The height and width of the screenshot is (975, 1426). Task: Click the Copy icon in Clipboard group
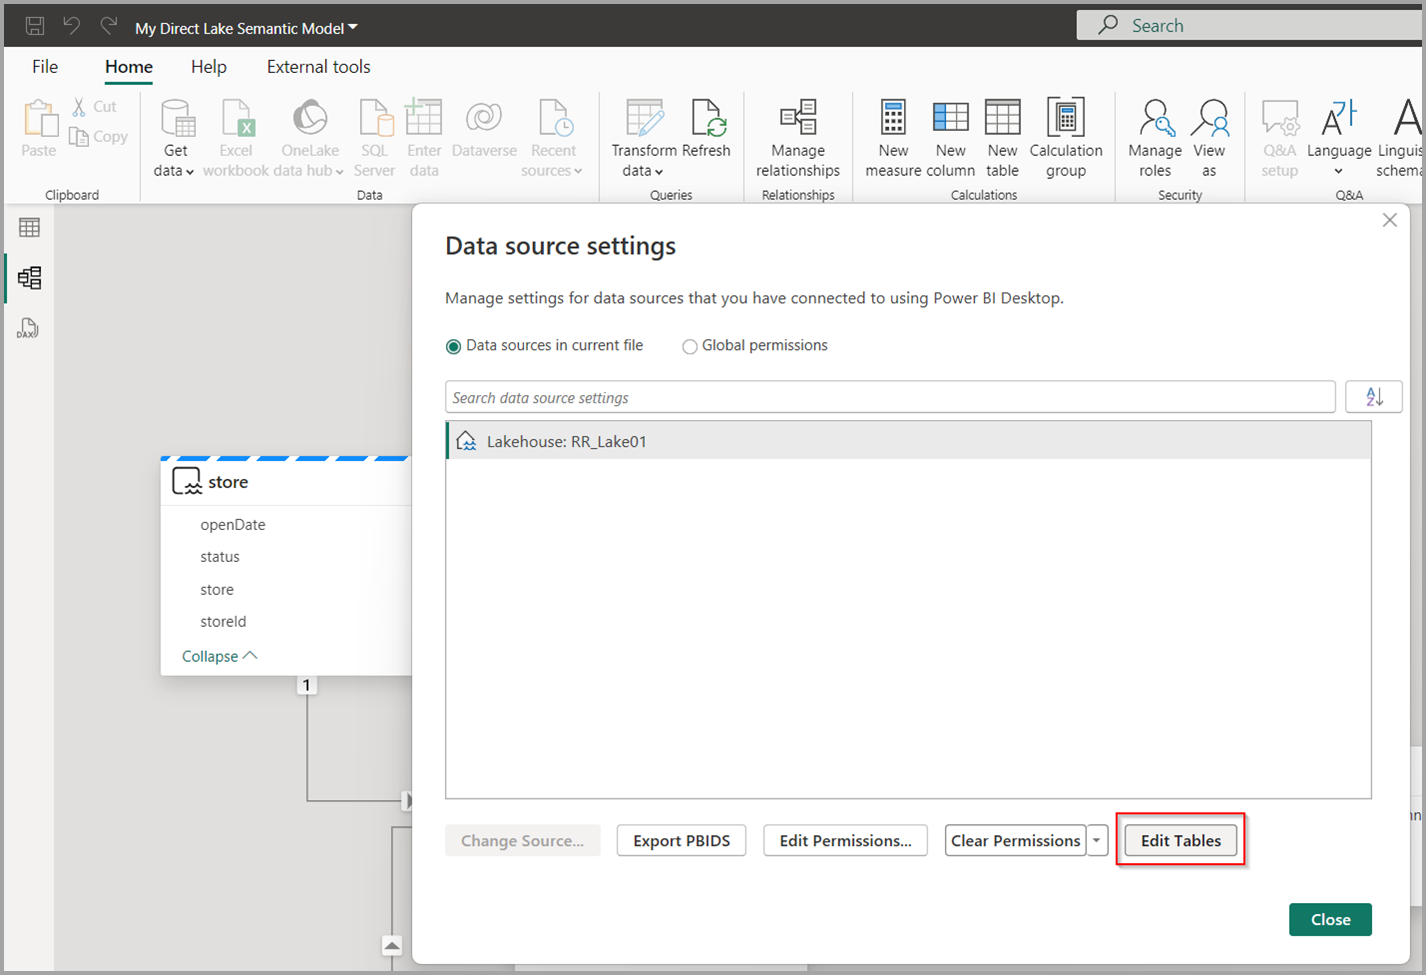(79, 136)
